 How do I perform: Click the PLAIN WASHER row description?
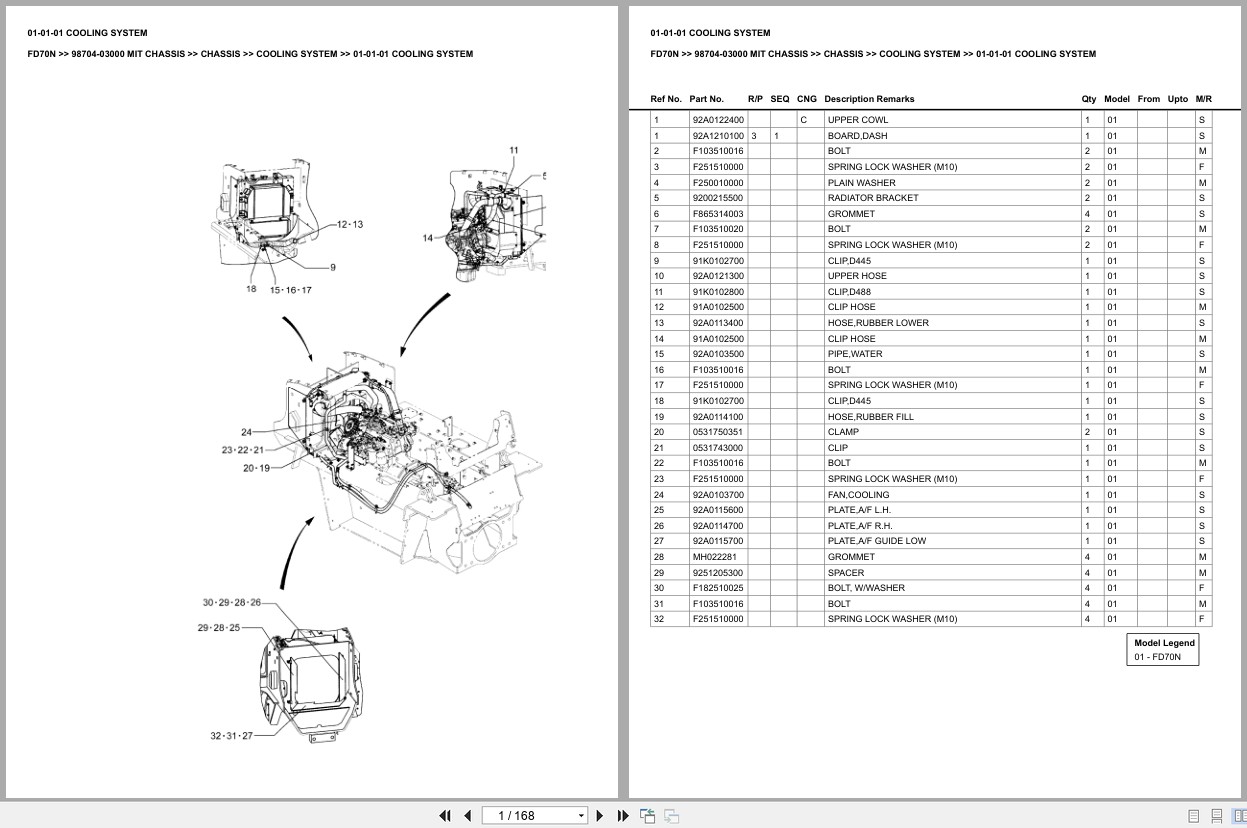[861, 183]
